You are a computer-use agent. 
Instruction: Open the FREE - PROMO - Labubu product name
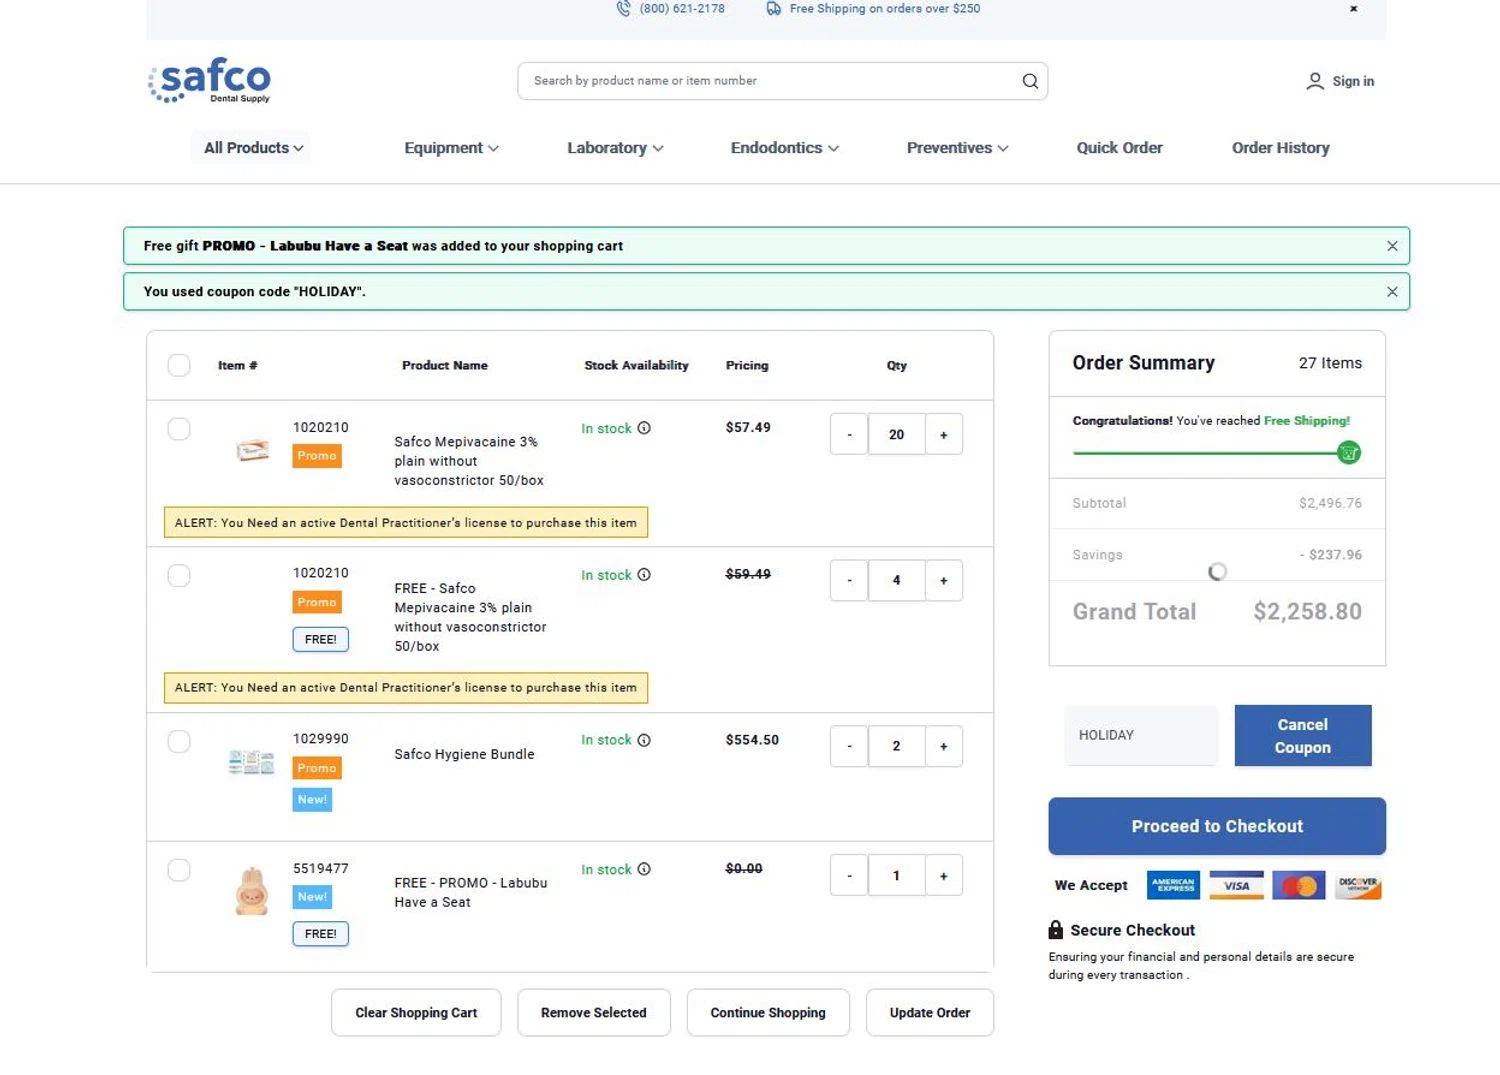(x=471, y=892)
